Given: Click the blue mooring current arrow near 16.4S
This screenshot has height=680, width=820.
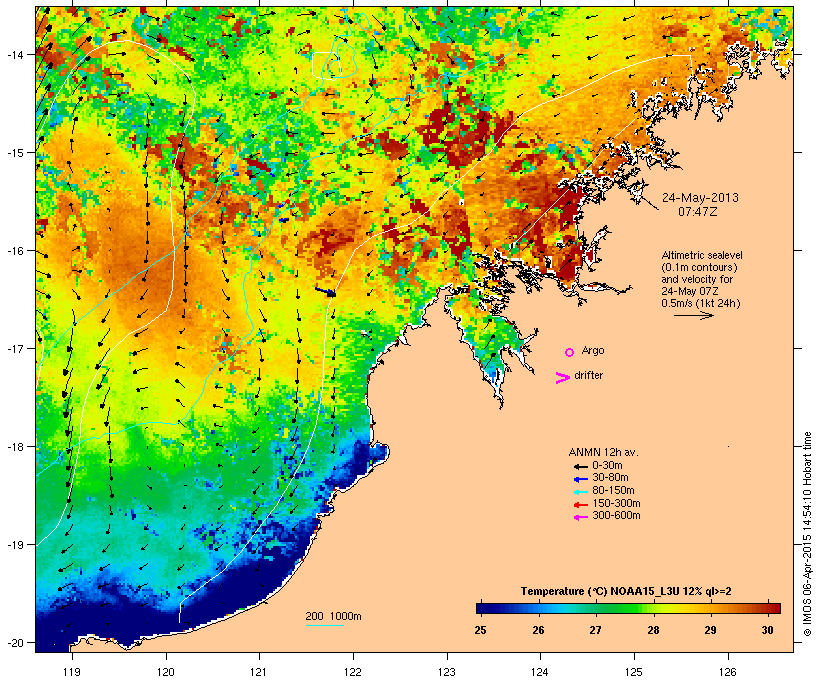Looking at the screenshot, I should 325,291.
